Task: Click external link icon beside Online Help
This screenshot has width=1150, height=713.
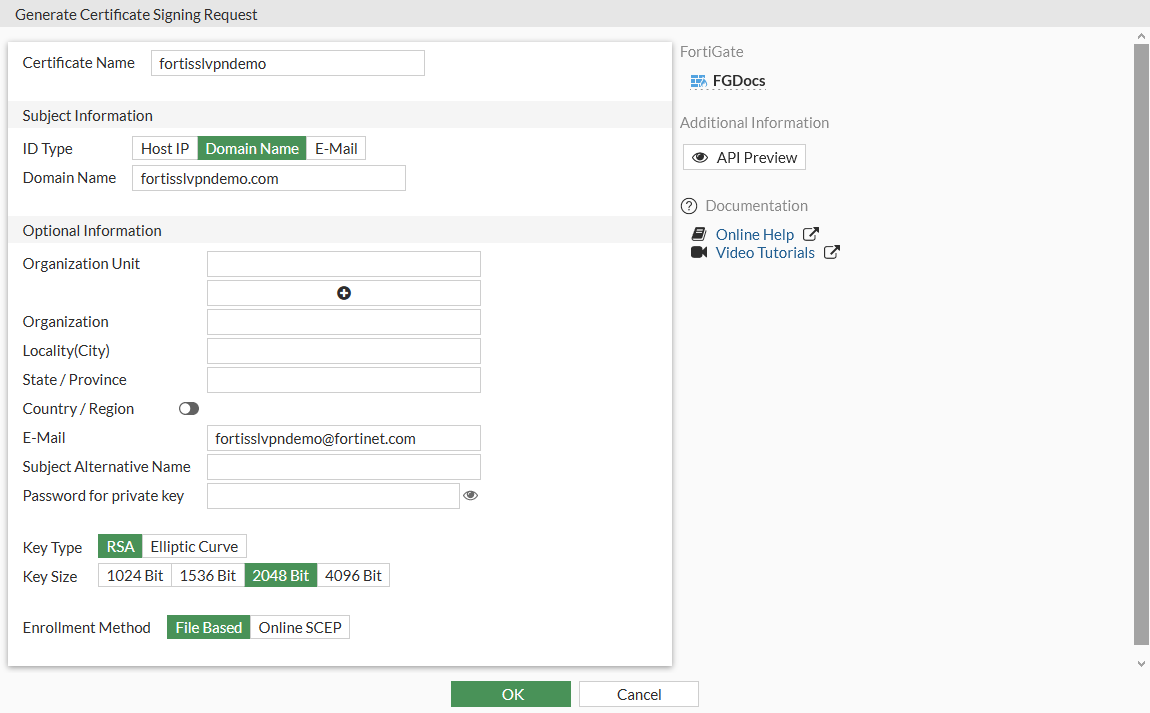Action: (811, 234)
